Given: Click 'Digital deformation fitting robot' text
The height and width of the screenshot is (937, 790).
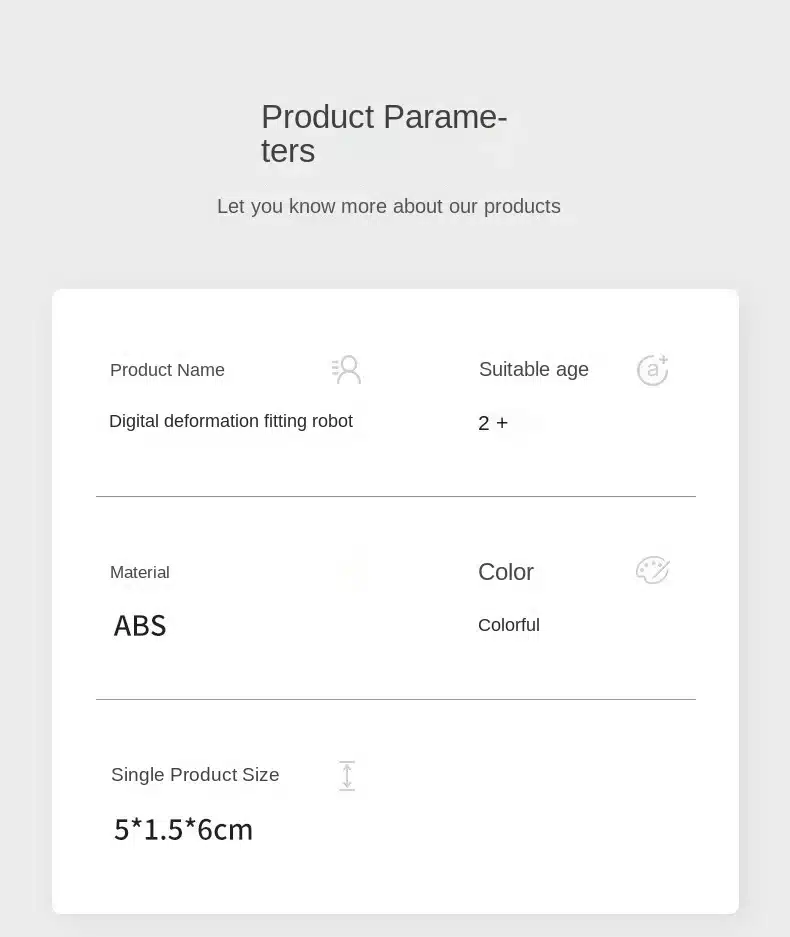Looking at the screenshot, I should coord(231,421).
